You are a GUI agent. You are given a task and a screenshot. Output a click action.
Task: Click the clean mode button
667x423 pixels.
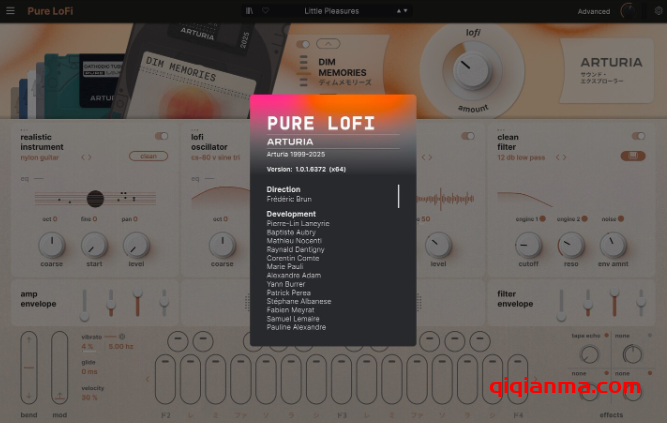tap(148, 156)
